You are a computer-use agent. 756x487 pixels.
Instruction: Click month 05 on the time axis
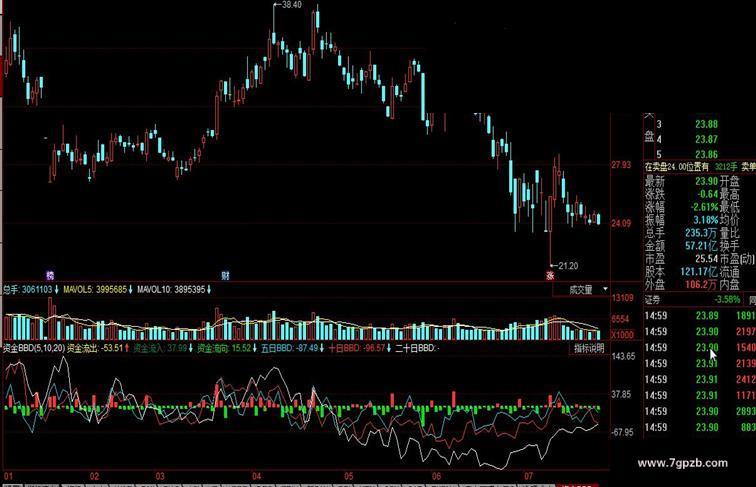point(348,476)
